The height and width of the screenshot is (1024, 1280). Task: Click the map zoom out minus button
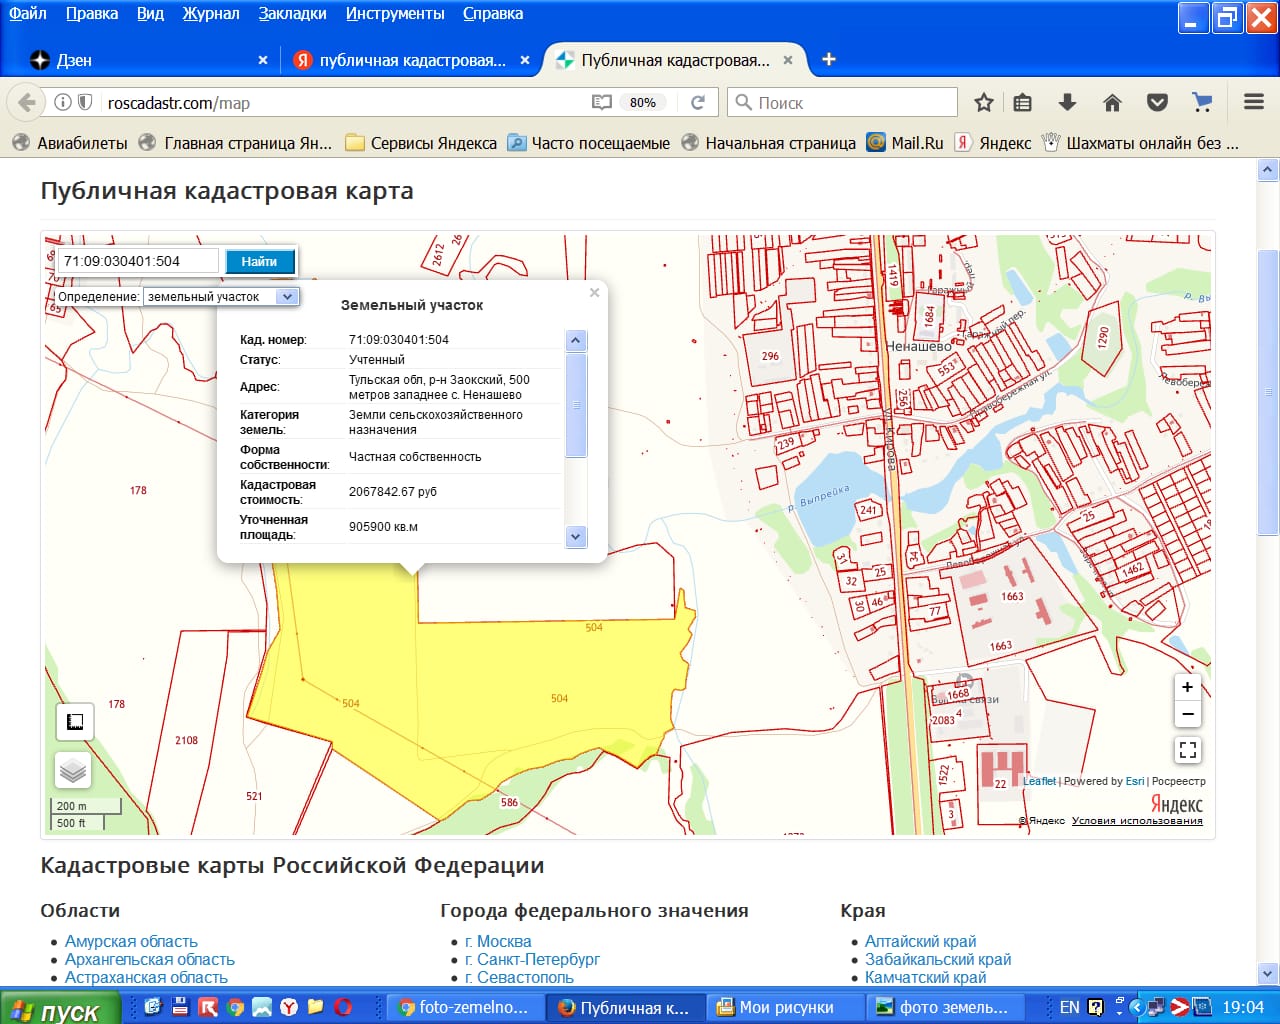tap(1187, 714)
